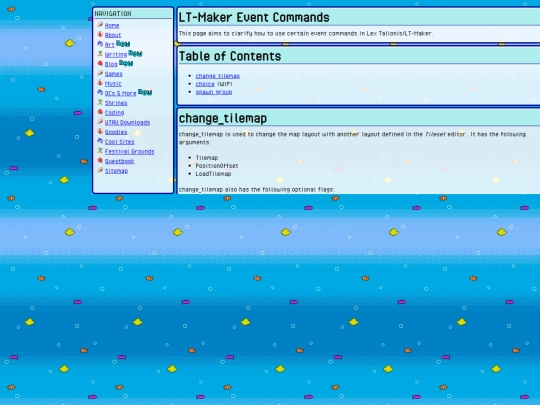The width and height of the screenshot is (540, 405).
Task: Click the blue icon beside Cool Sites
Action: click(100, 141)
